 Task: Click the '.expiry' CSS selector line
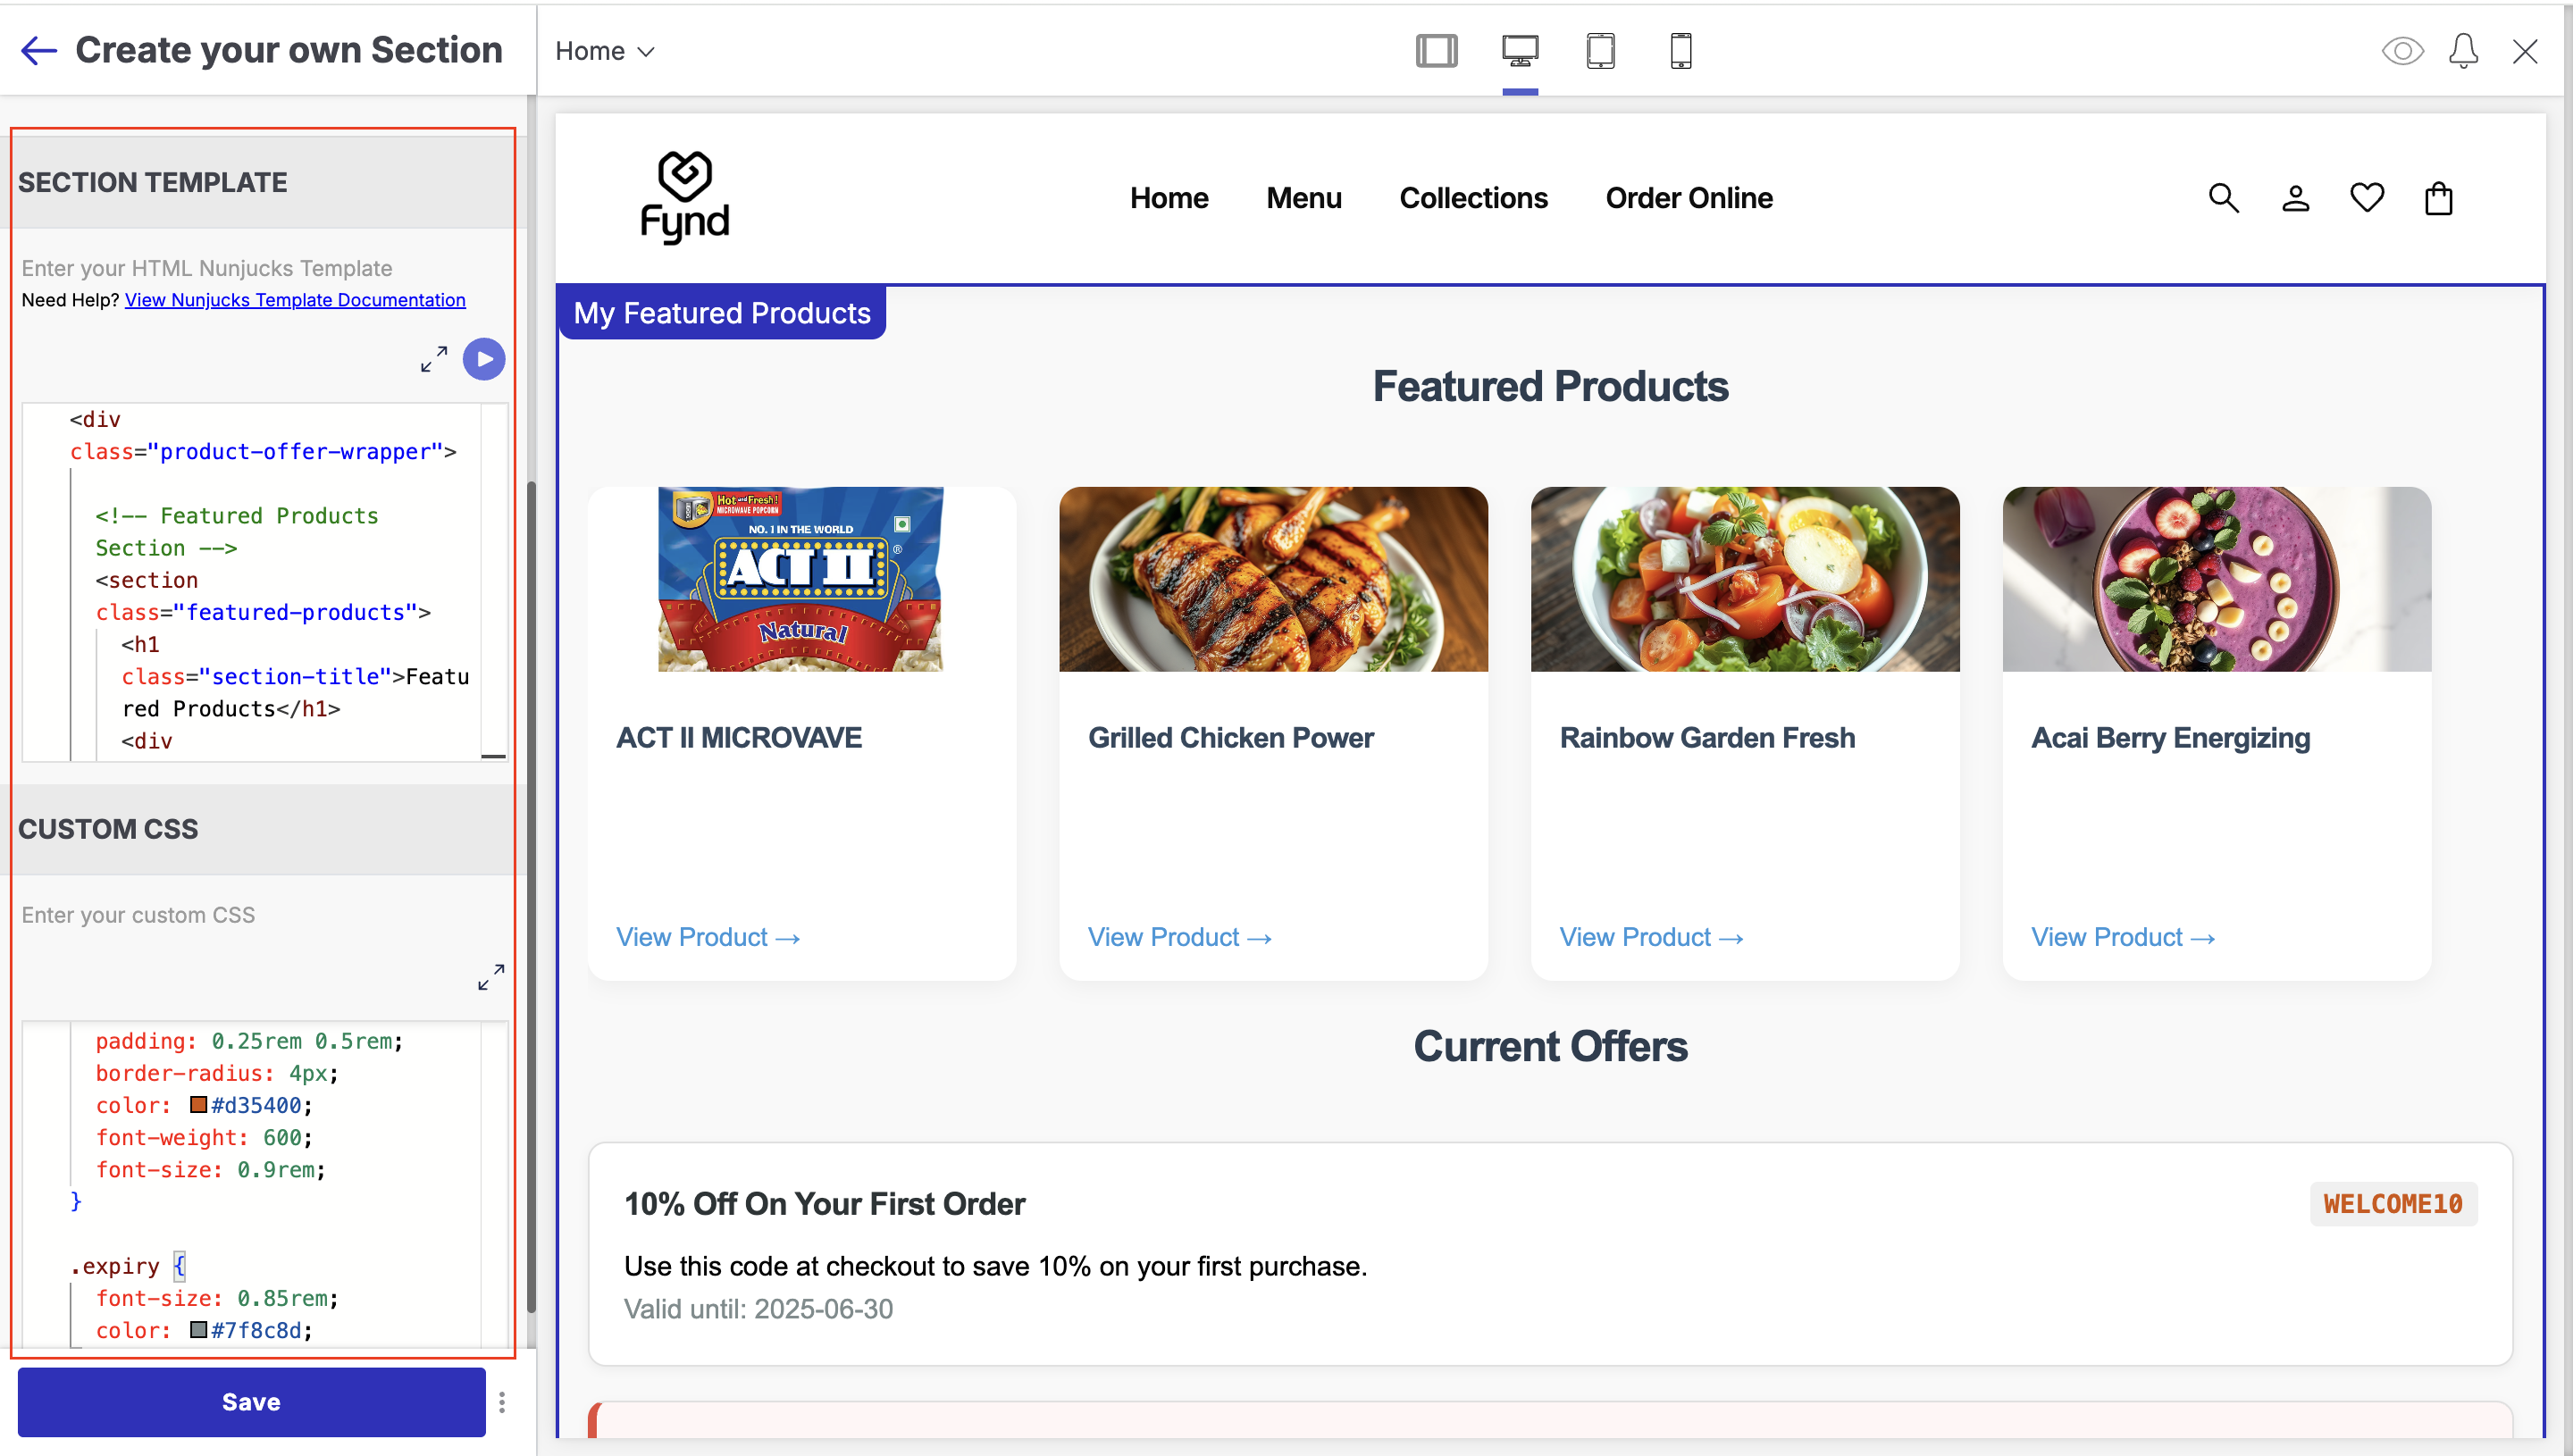[x=127, y=1265]
